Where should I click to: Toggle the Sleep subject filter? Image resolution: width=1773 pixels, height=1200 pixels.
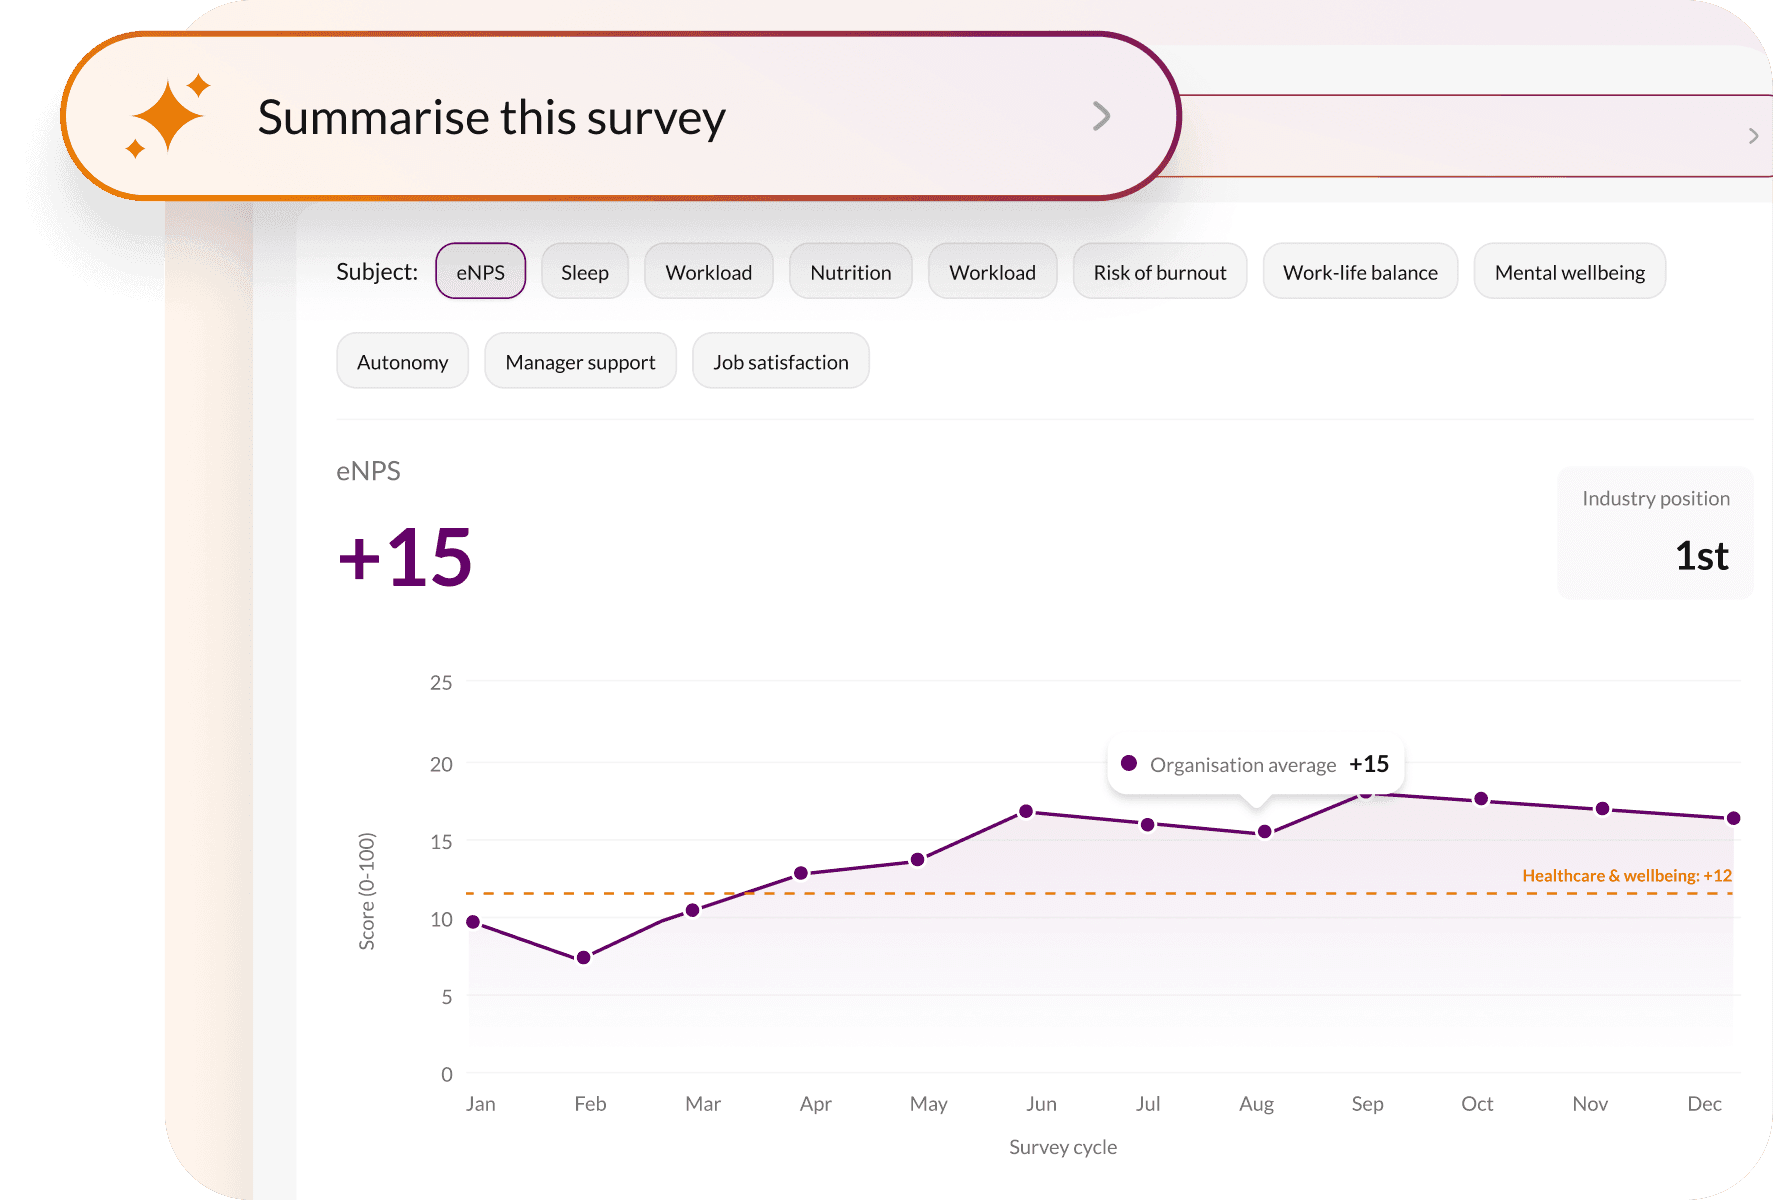[585, 271]
